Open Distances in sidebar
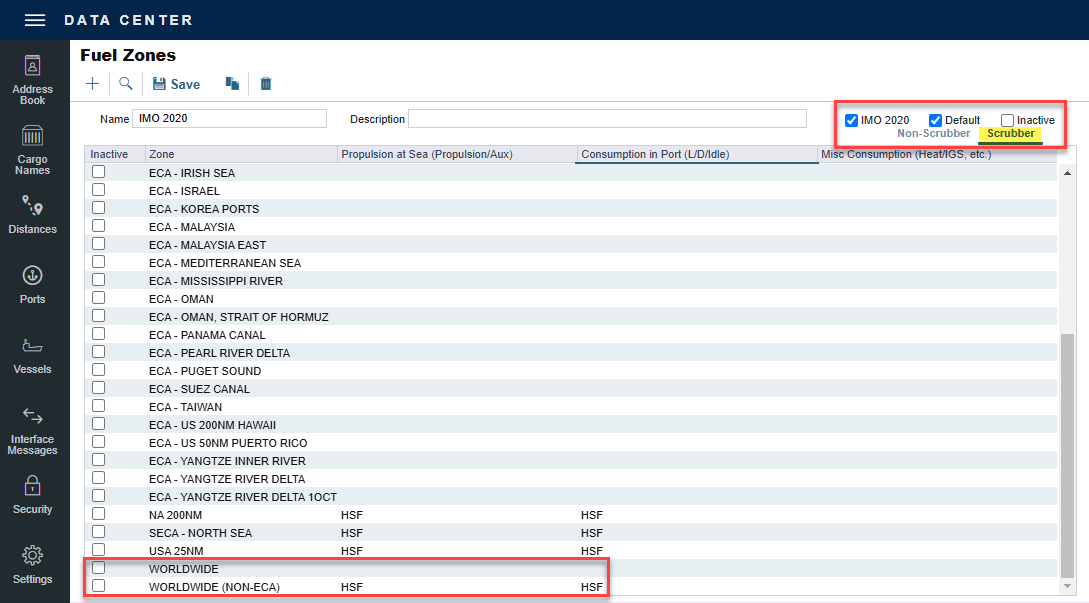 pos(33,215)
